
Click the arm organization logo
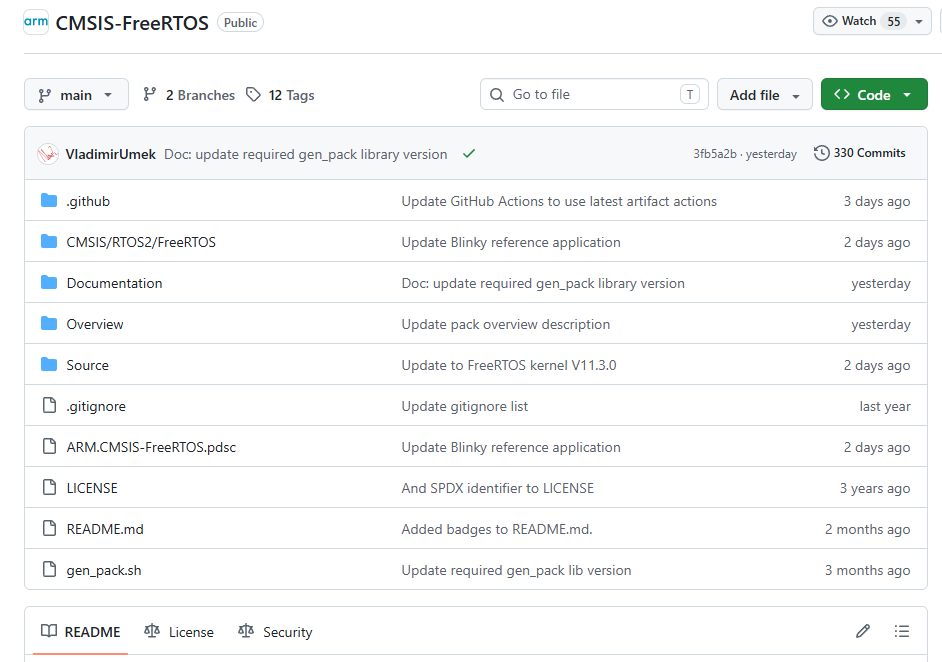36,22
